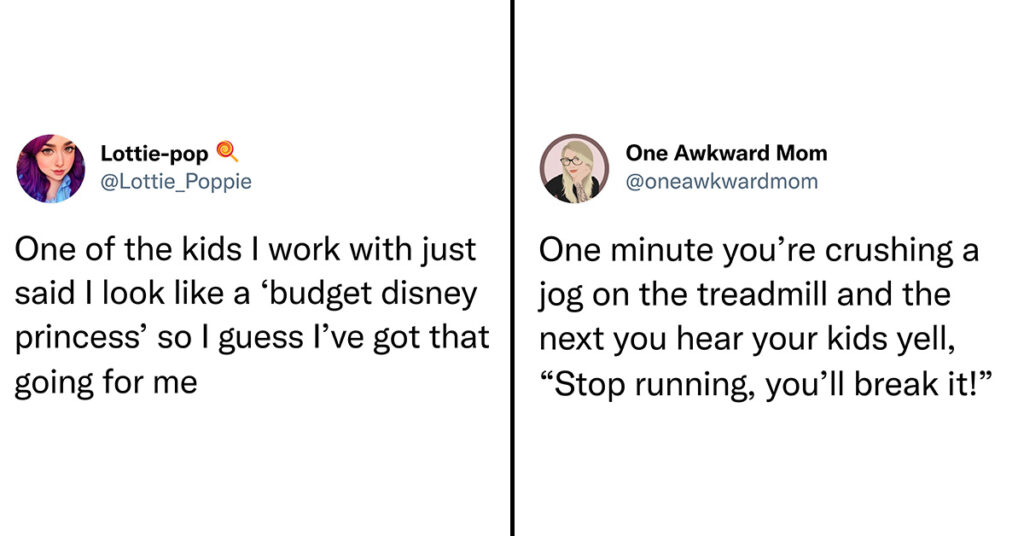Viewport: 1024px width, 536px height.
Task: Open the Lottie-pop display name
Action: point(154,153)
